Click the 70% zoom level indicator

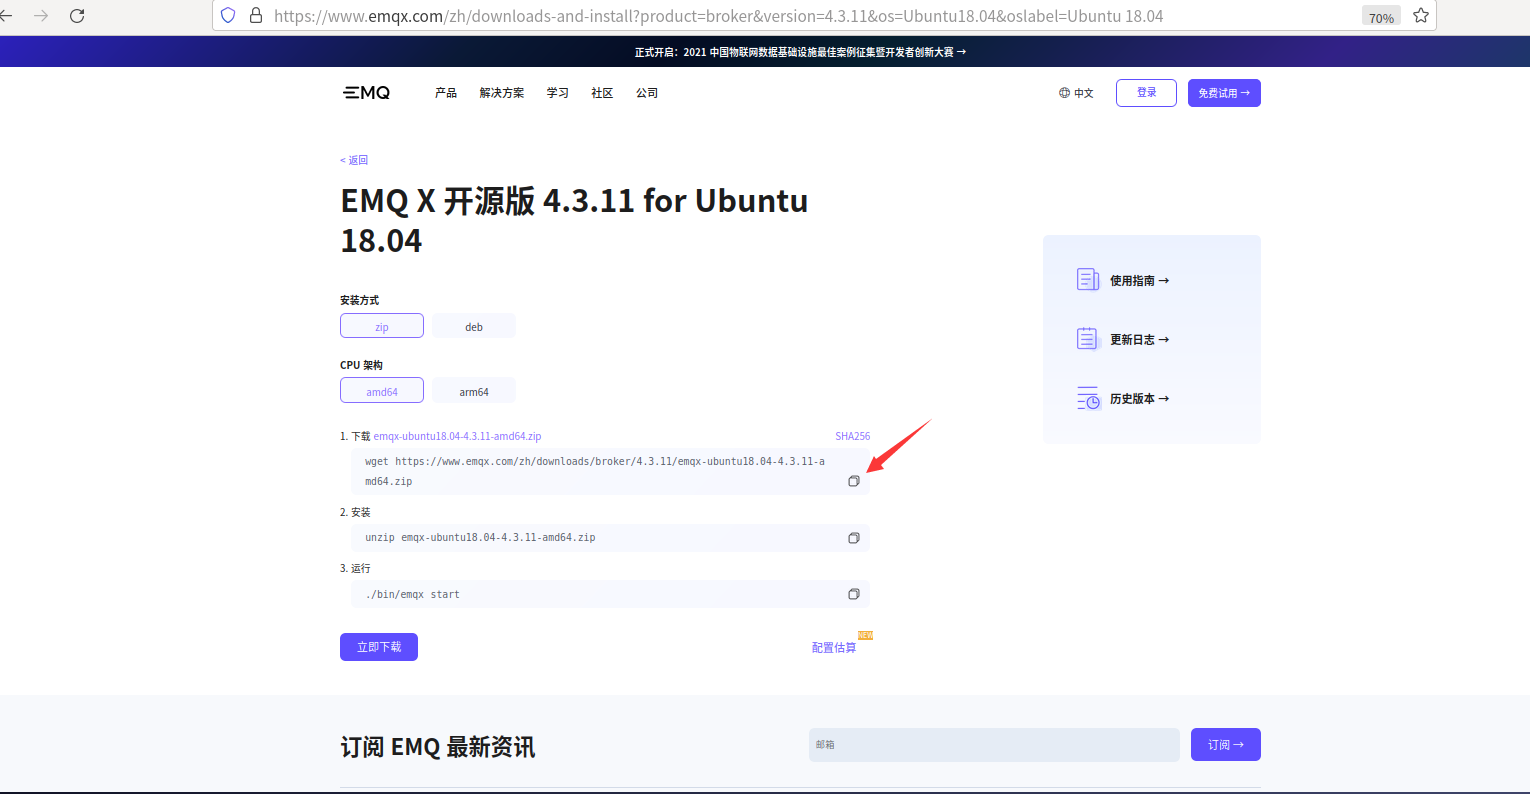1381,17
